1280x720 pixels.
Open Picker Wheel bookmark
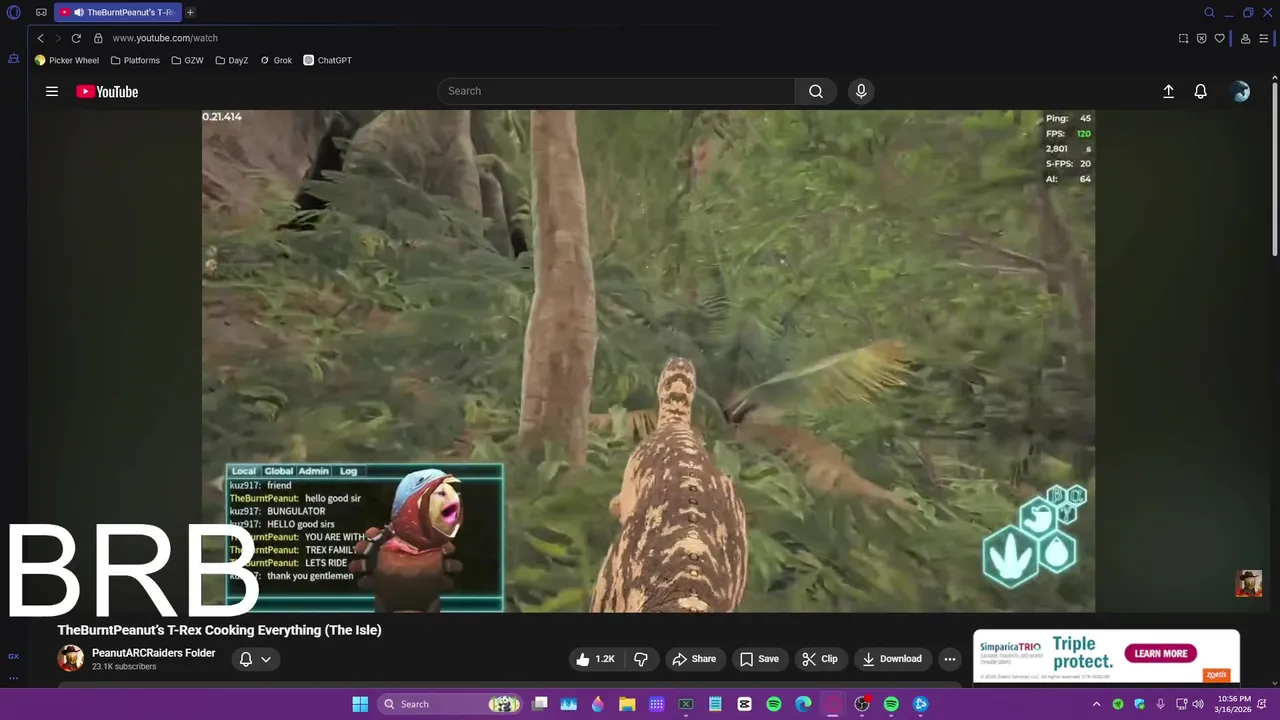point(67,60)
